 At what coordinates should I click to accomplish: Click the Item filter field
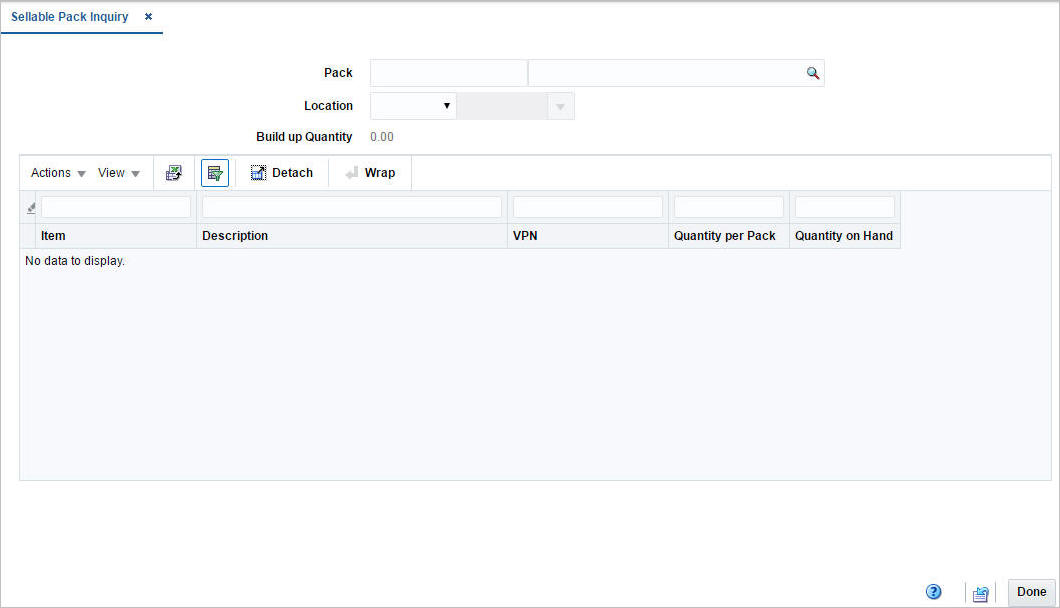click(x=114, y=206)
